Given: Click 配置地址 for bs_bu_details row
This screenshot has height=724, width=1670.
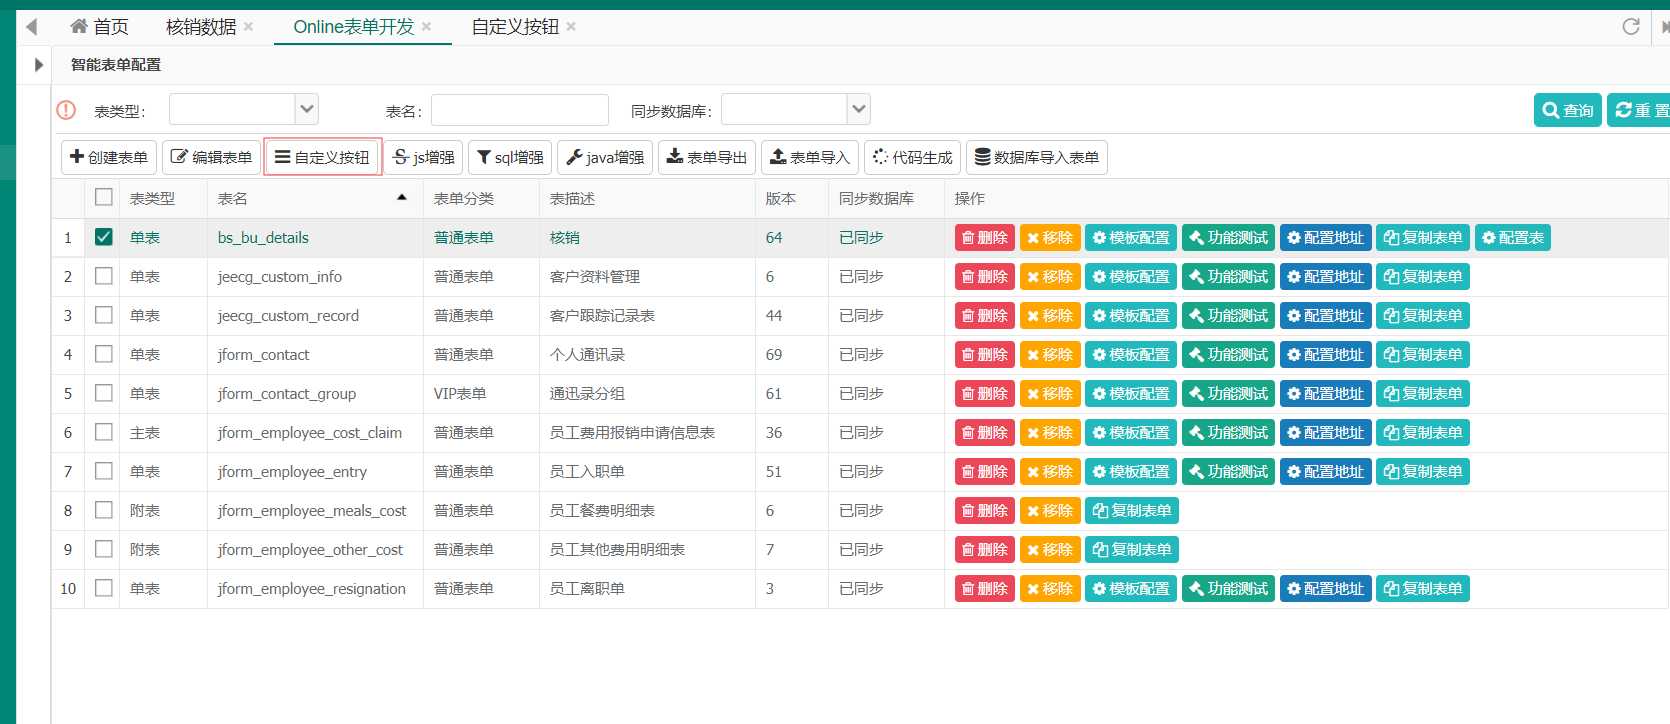Looking at the screenshot, I should pyautogui.click(x=1325, y=238).
